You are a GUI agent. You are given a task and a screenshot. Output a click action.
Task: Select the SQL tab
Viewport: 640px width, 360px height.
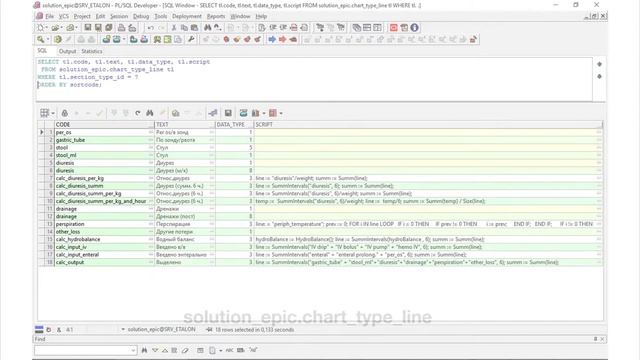(x=42, y=51)
